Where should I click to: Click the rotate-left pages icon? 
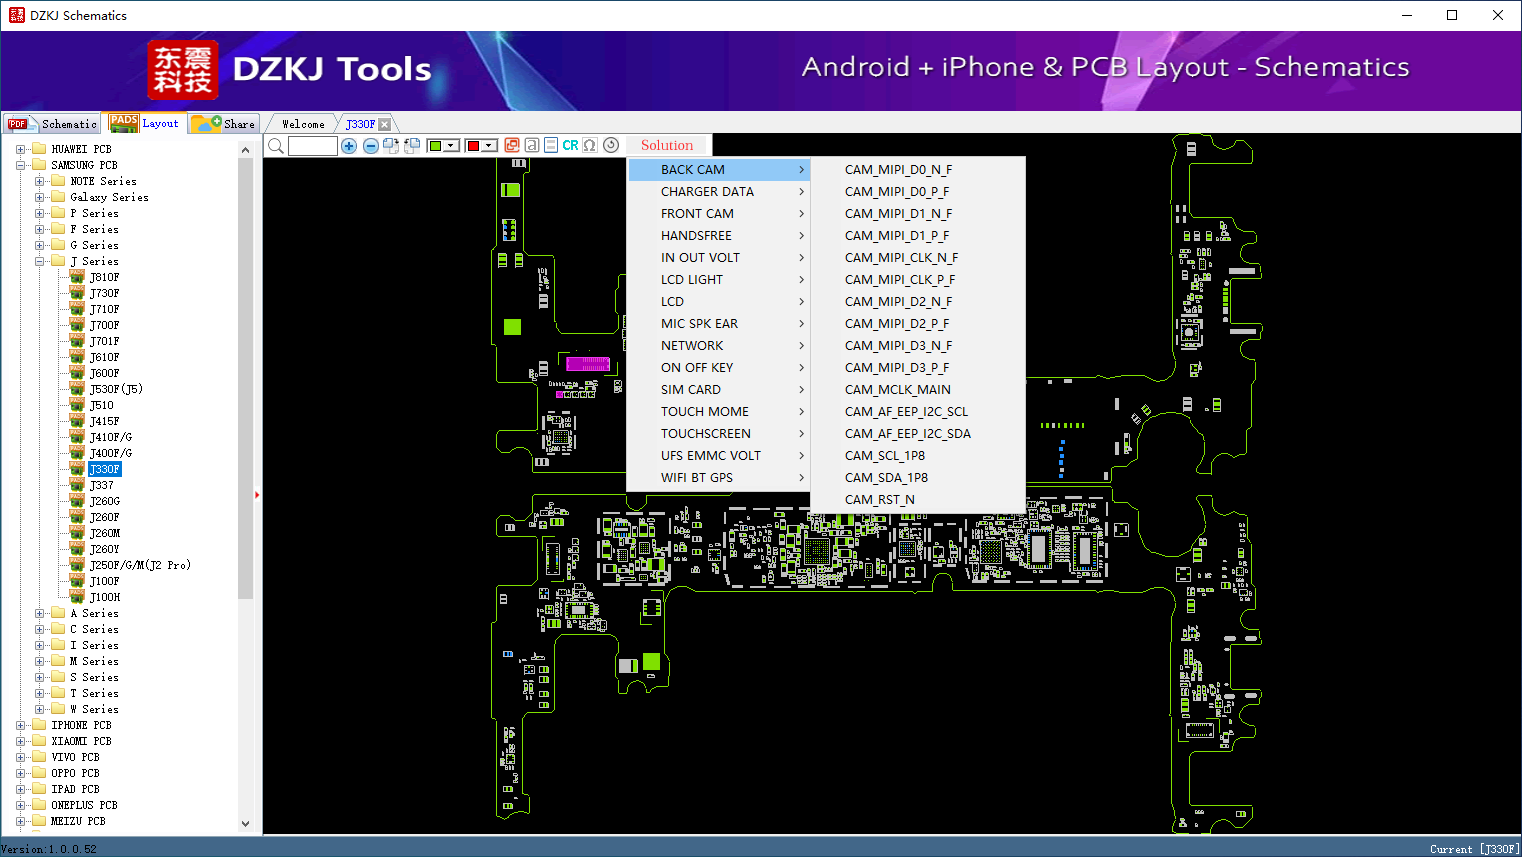pos(412,146)
